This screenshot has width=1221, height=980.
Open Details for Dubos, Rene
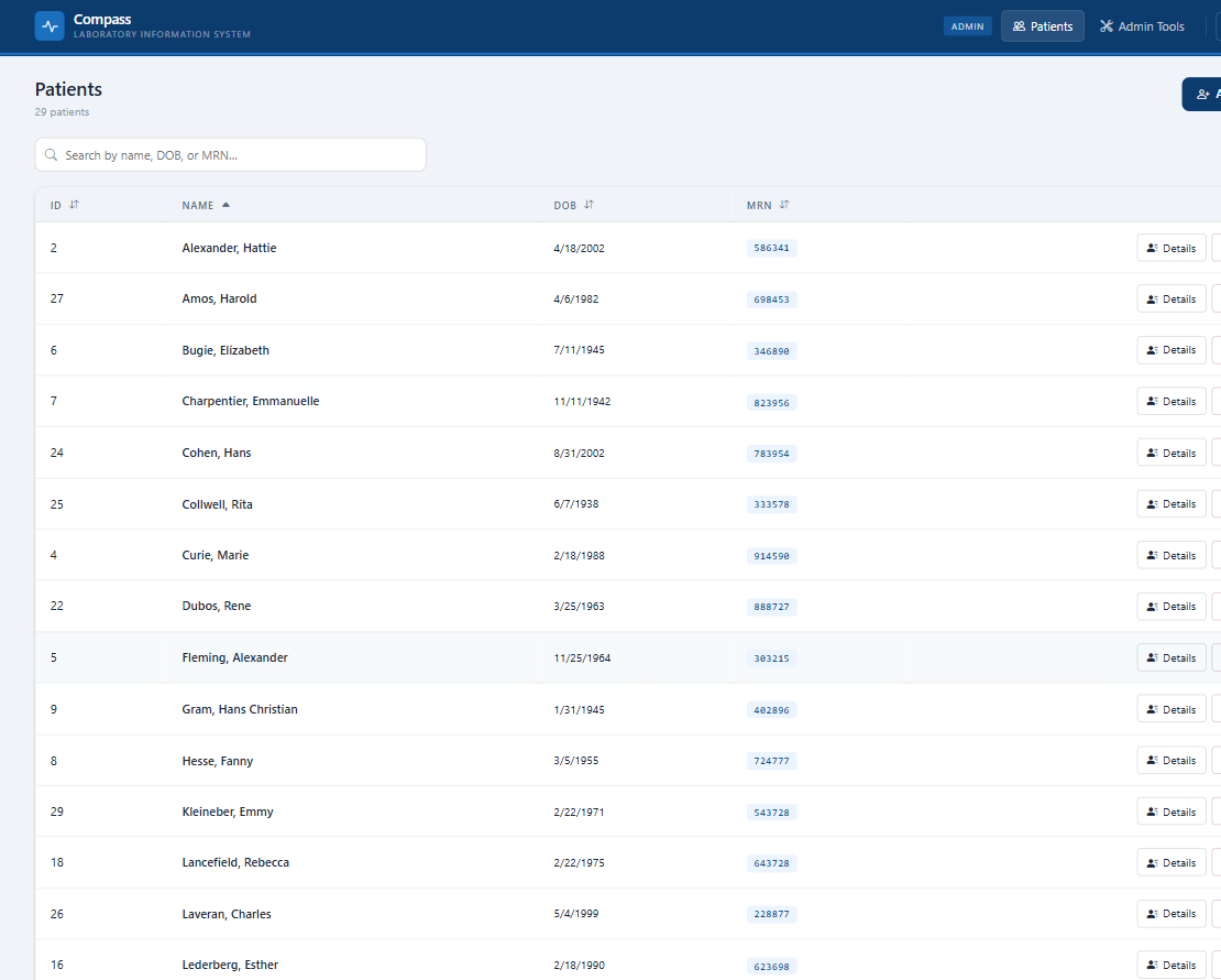(x=1171, y=606)
